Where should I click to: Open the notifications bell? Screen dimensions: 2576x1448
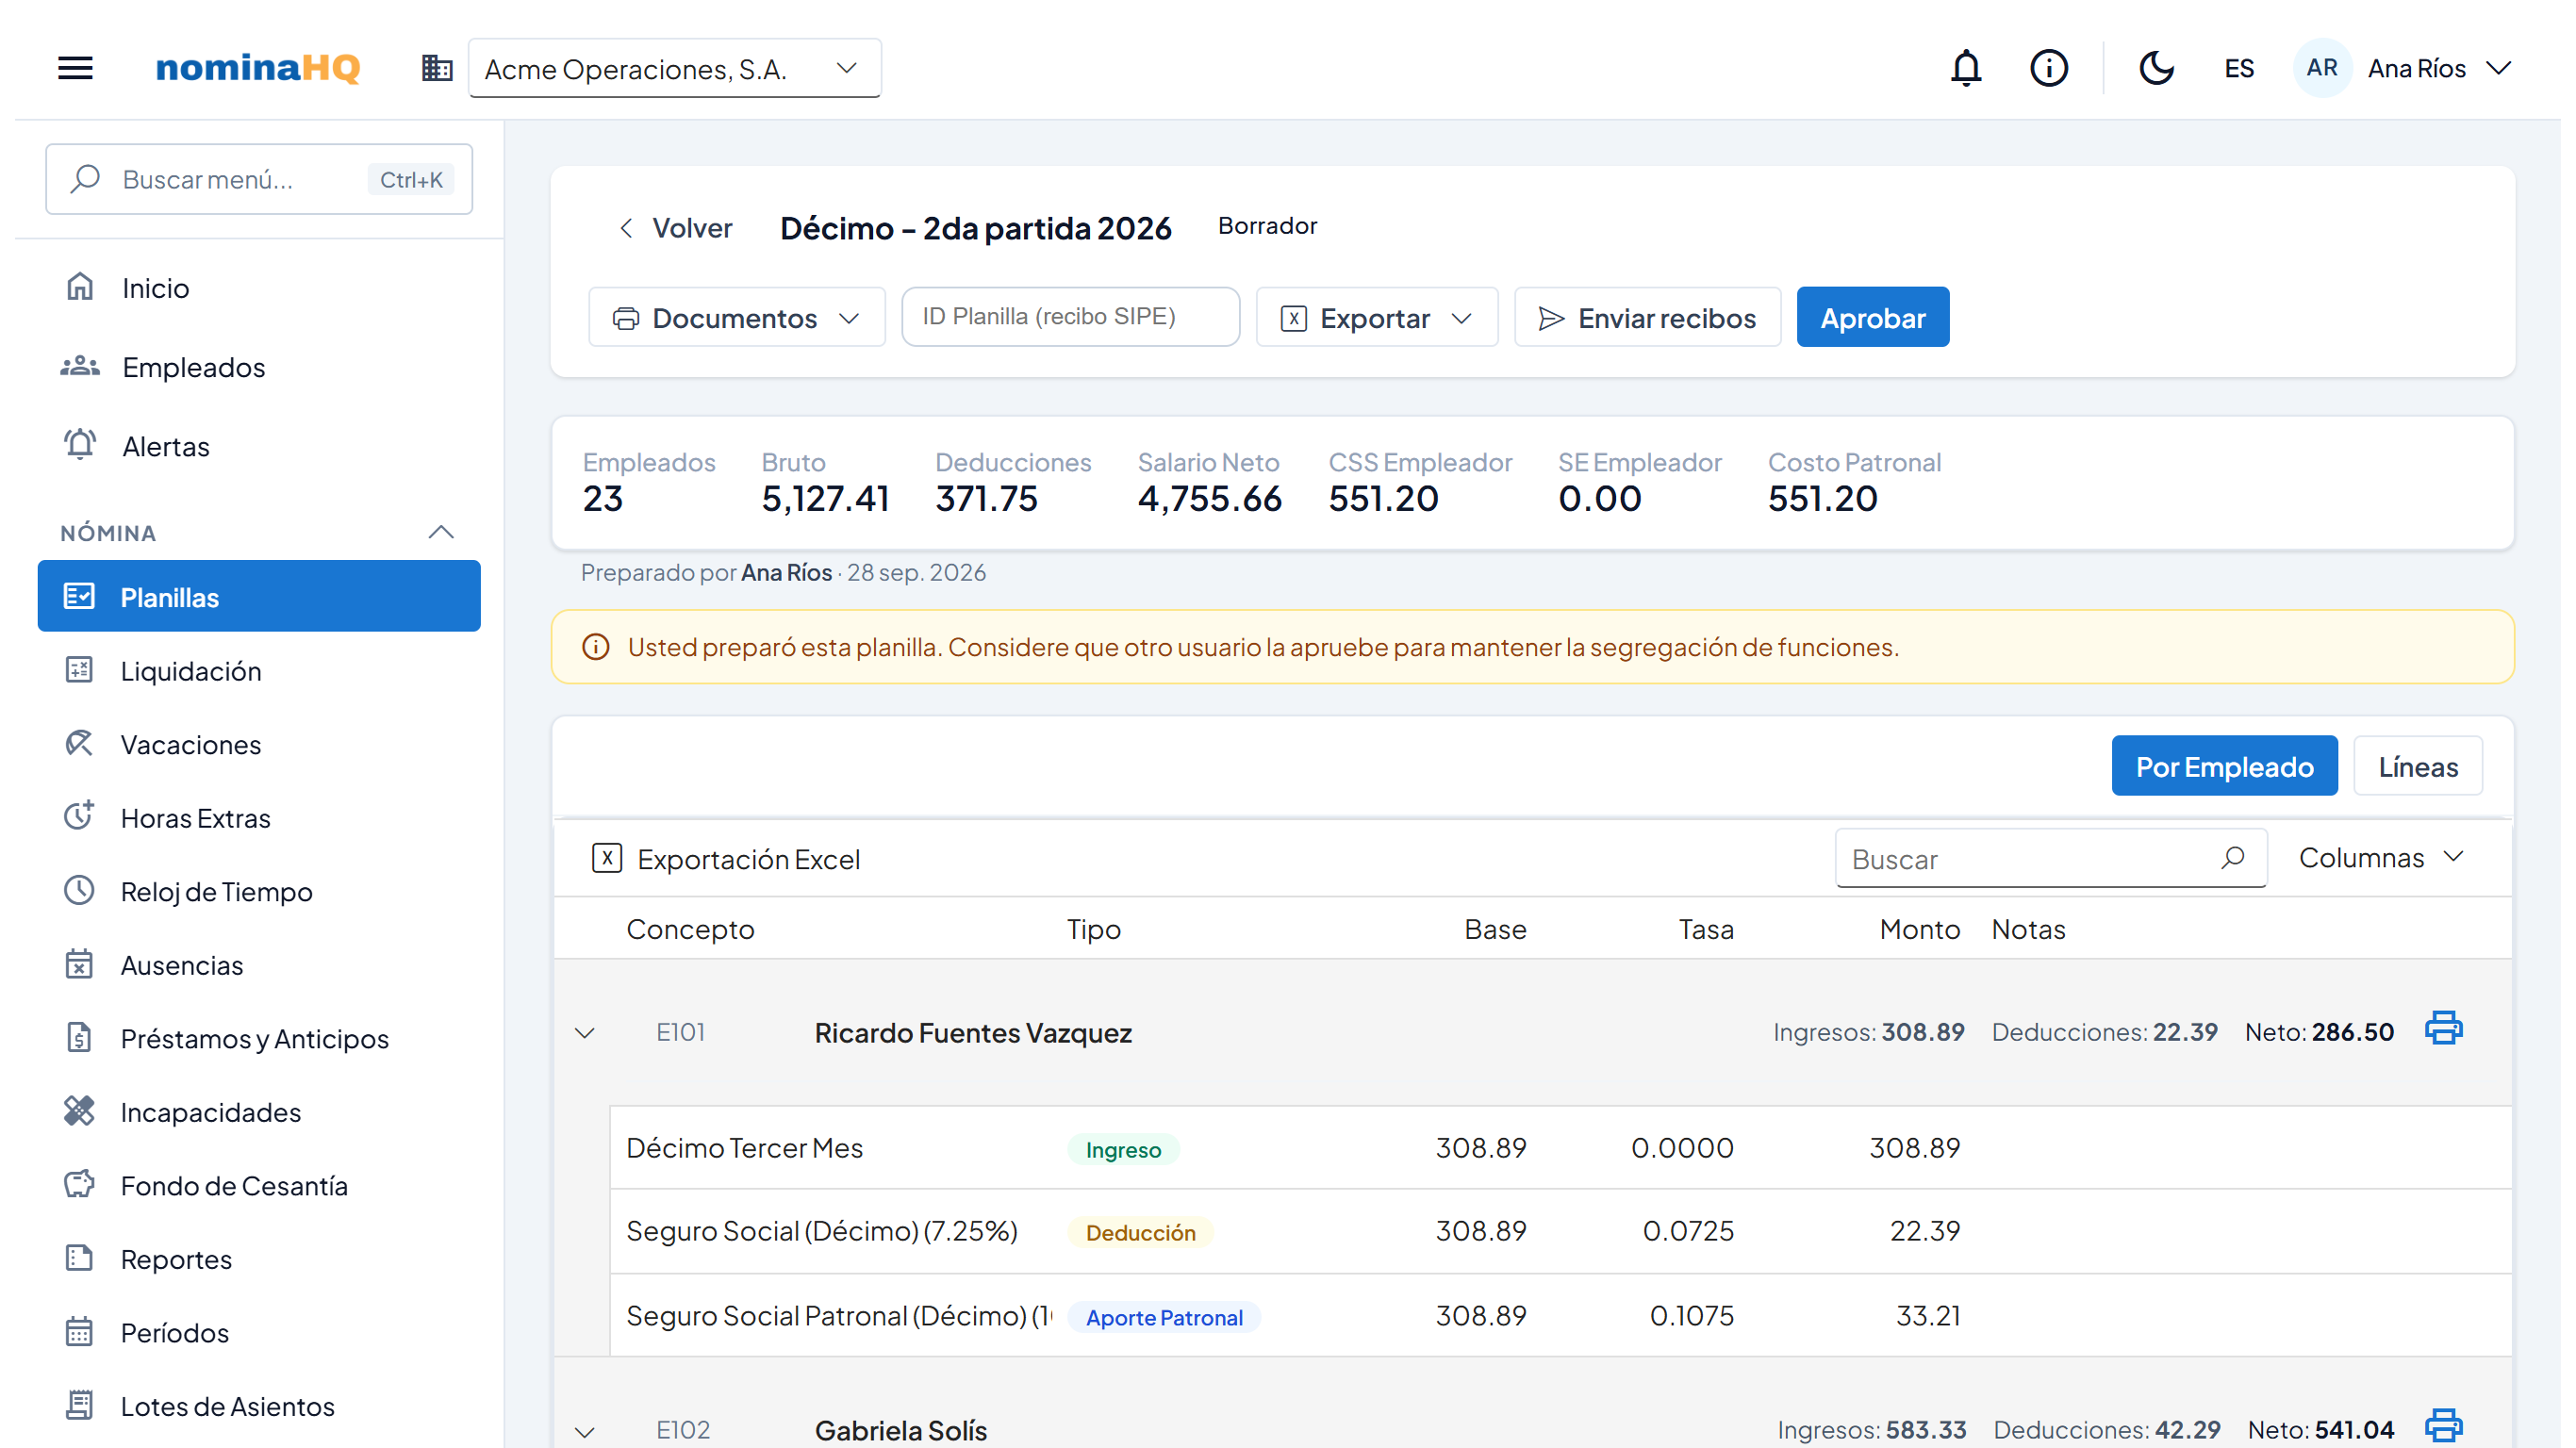(1966, 68)
